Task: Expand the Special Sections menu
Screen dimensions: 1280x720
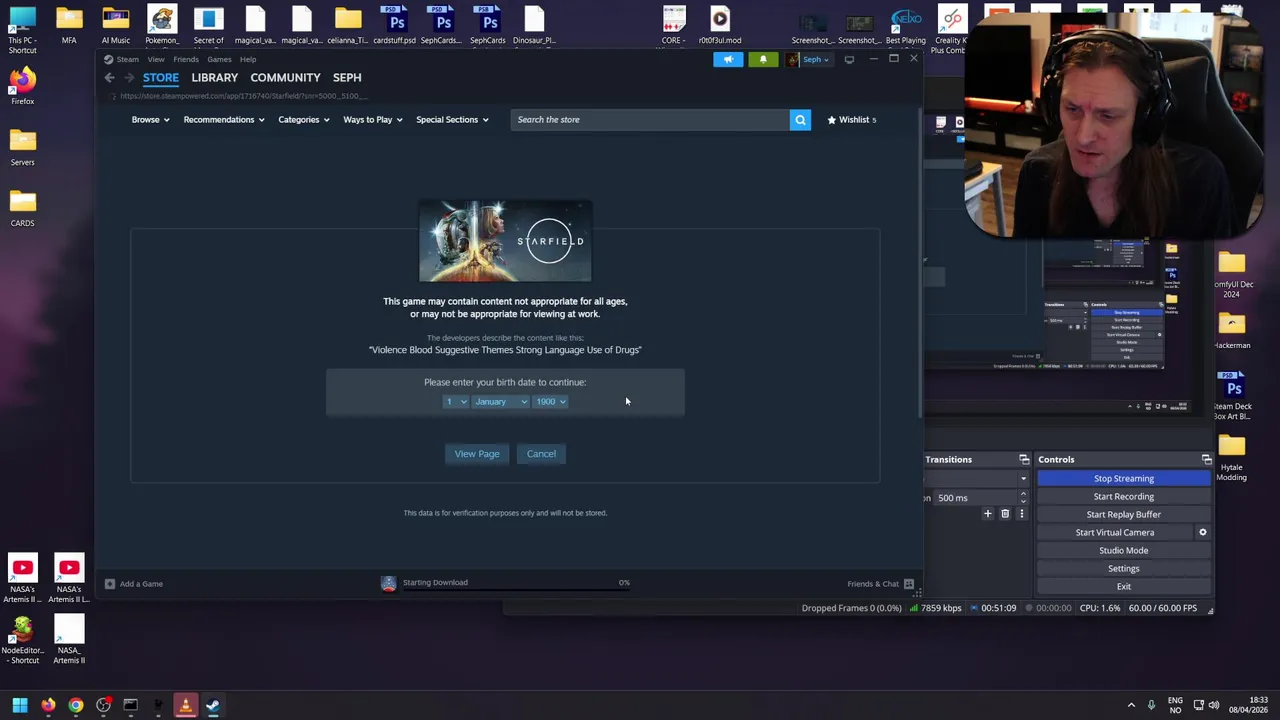Action: (452, 120)
